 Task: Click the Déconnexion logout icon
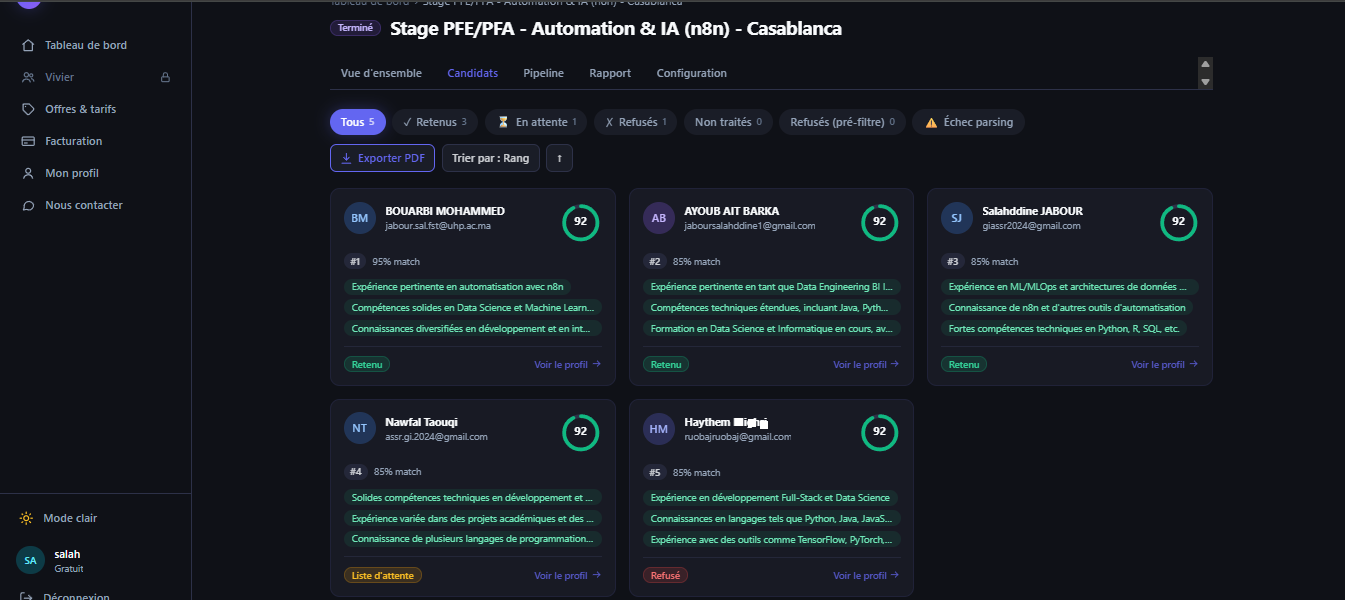pyautogui.click(x=26, y=596)
